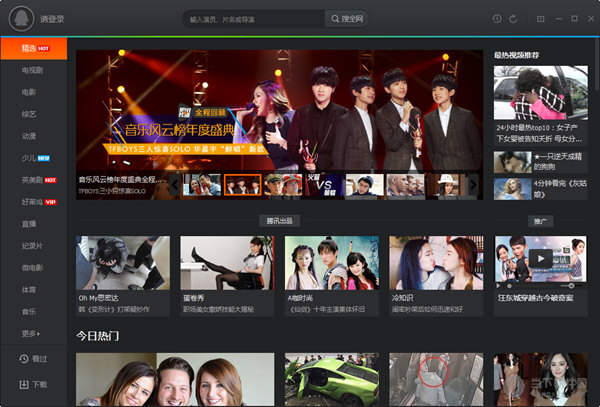This screenshot has height=407, width=600.
Task: Open the 24小时最热top10 headline link
Action: coord(541,133)
